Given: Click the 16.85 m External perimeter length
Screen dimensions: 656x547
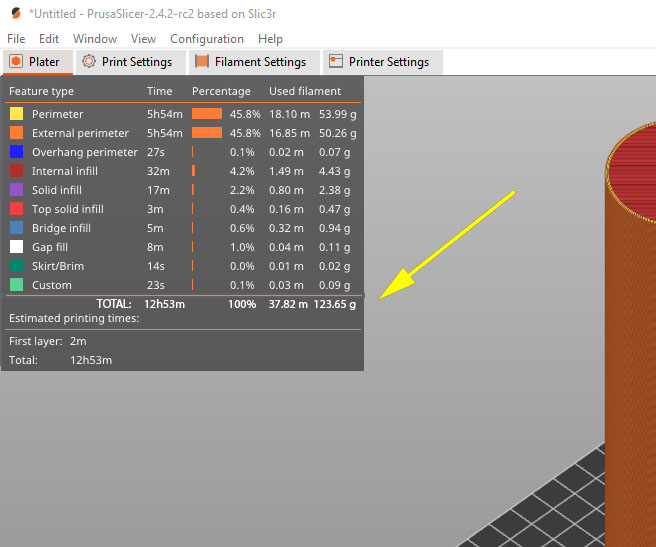Looking at the screenshot, I should click(x=290, y=133).
